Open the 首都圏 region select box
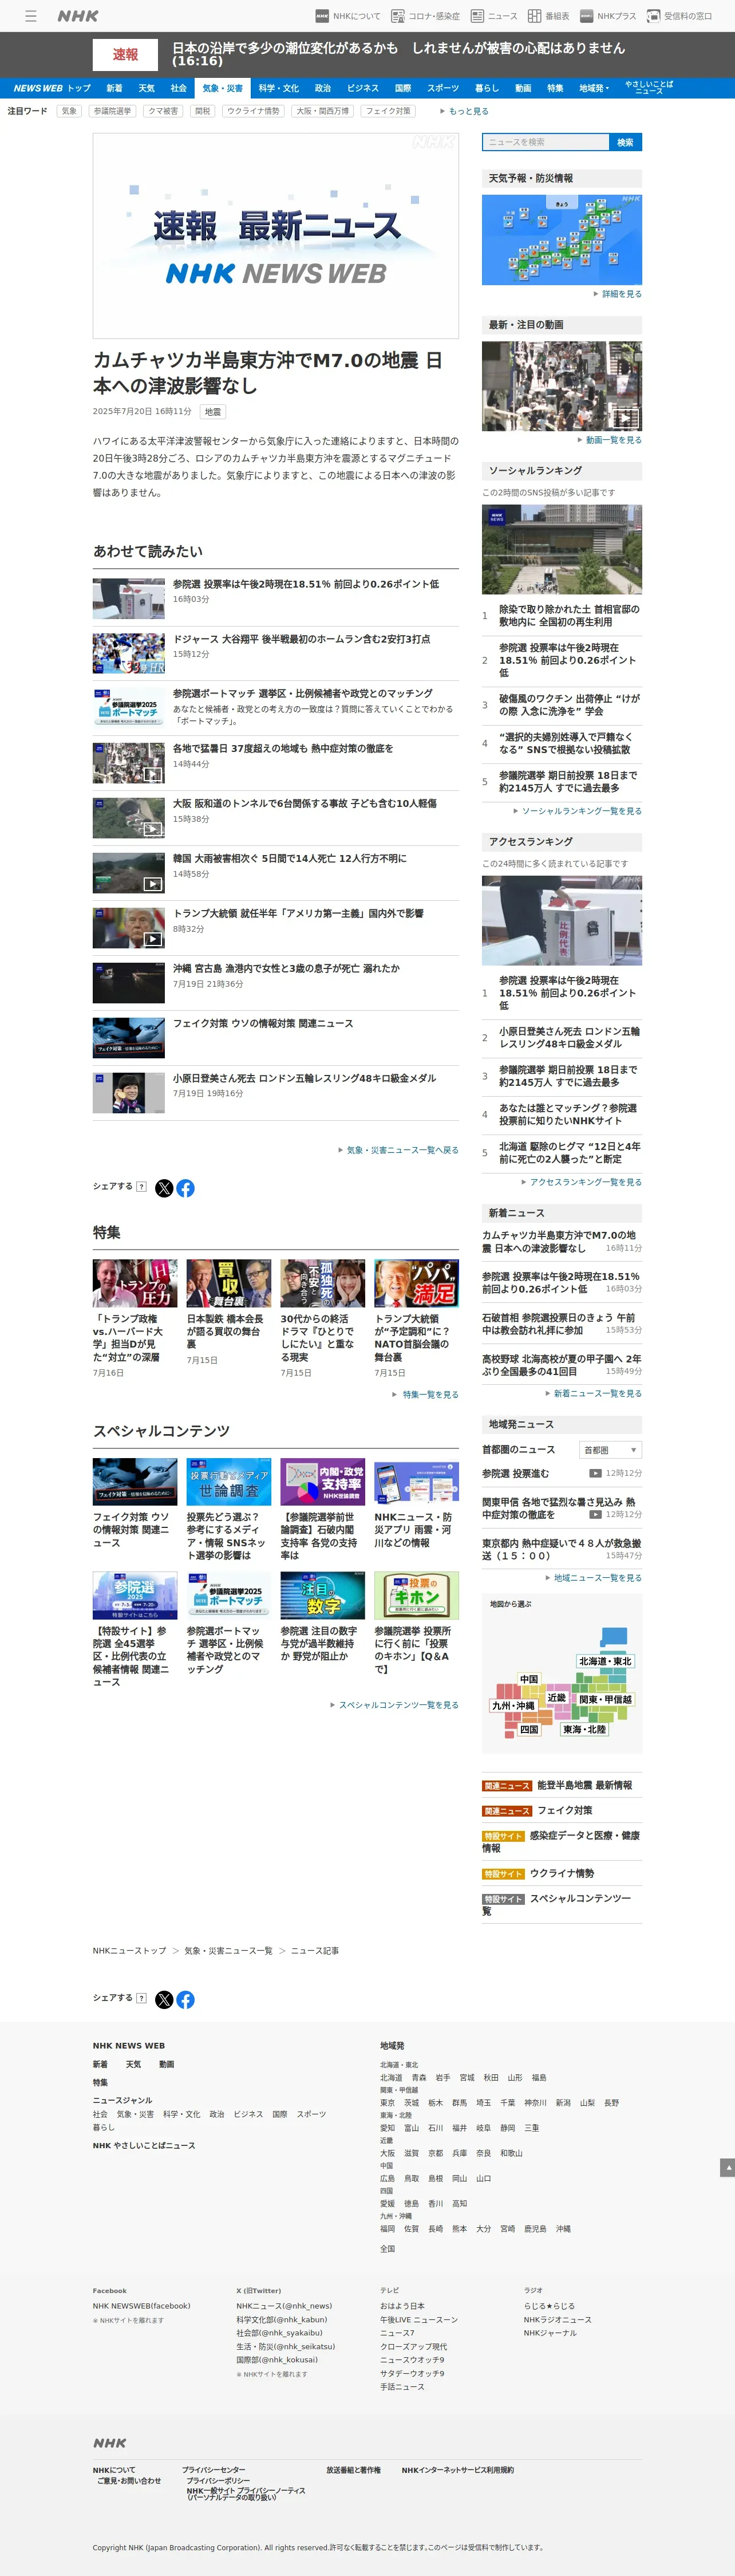The width and height of the screenshot is (735, 2576). (x=610, y=1450)
